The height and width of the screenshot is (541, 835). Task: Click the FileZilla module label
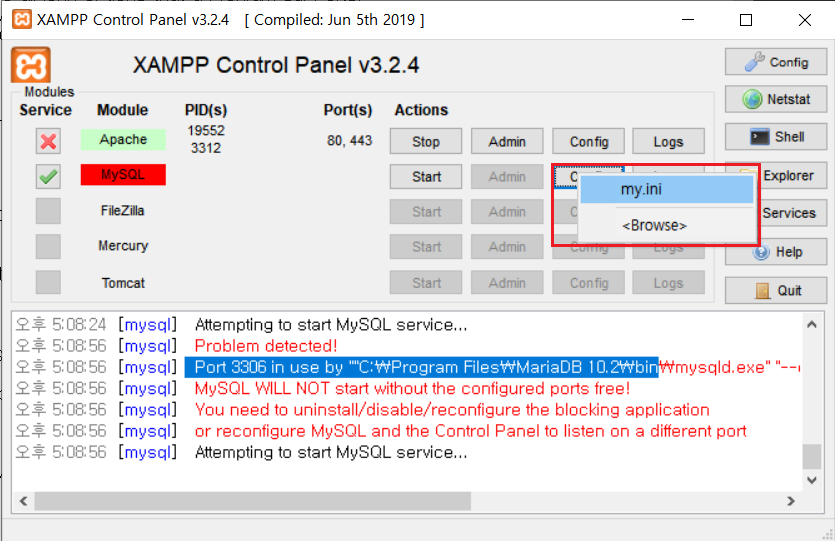point(122,211)
